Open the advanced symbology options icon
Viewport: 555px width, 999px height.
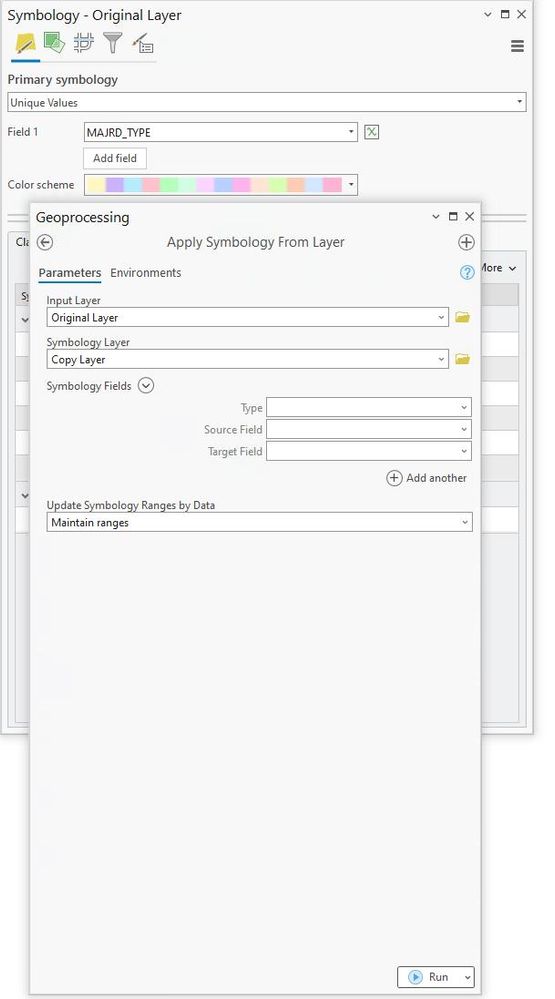click(143, 44)
